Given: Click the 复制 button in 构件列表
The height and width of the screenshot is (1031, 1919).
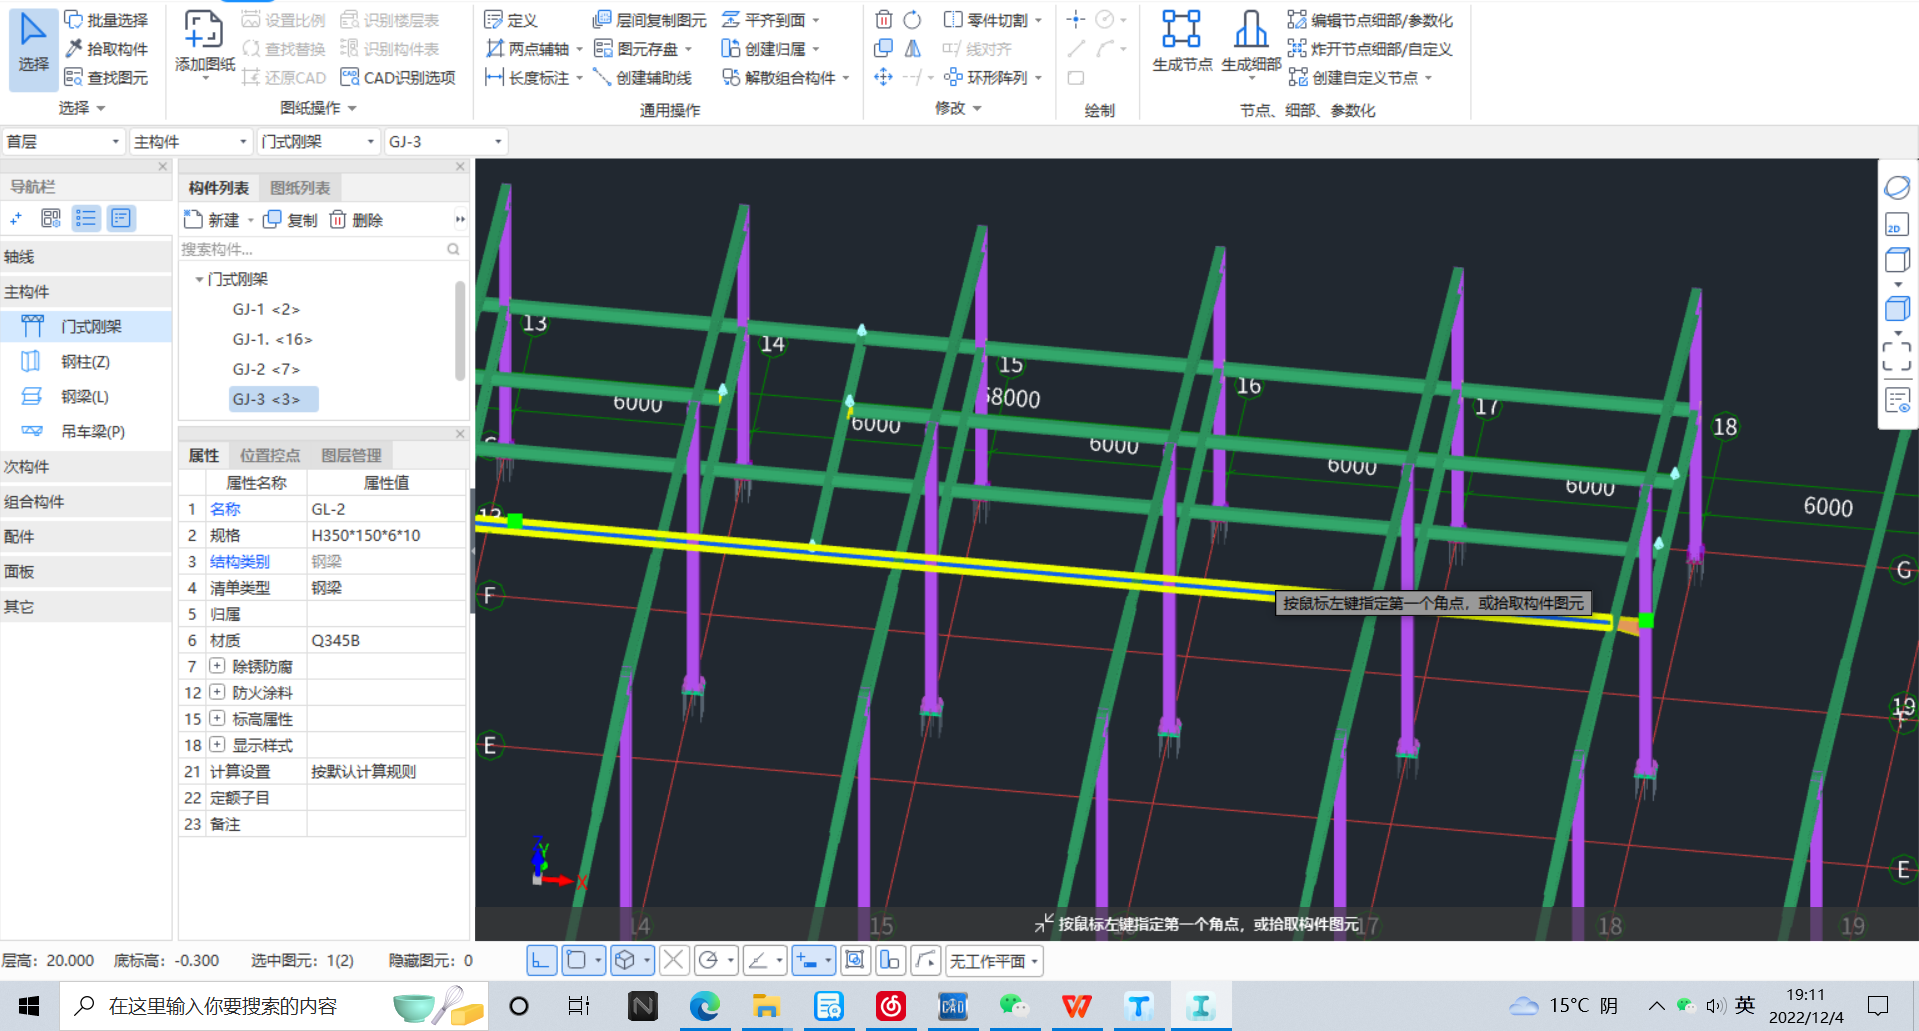Looking at the screenshot, I should click(290, 220).
